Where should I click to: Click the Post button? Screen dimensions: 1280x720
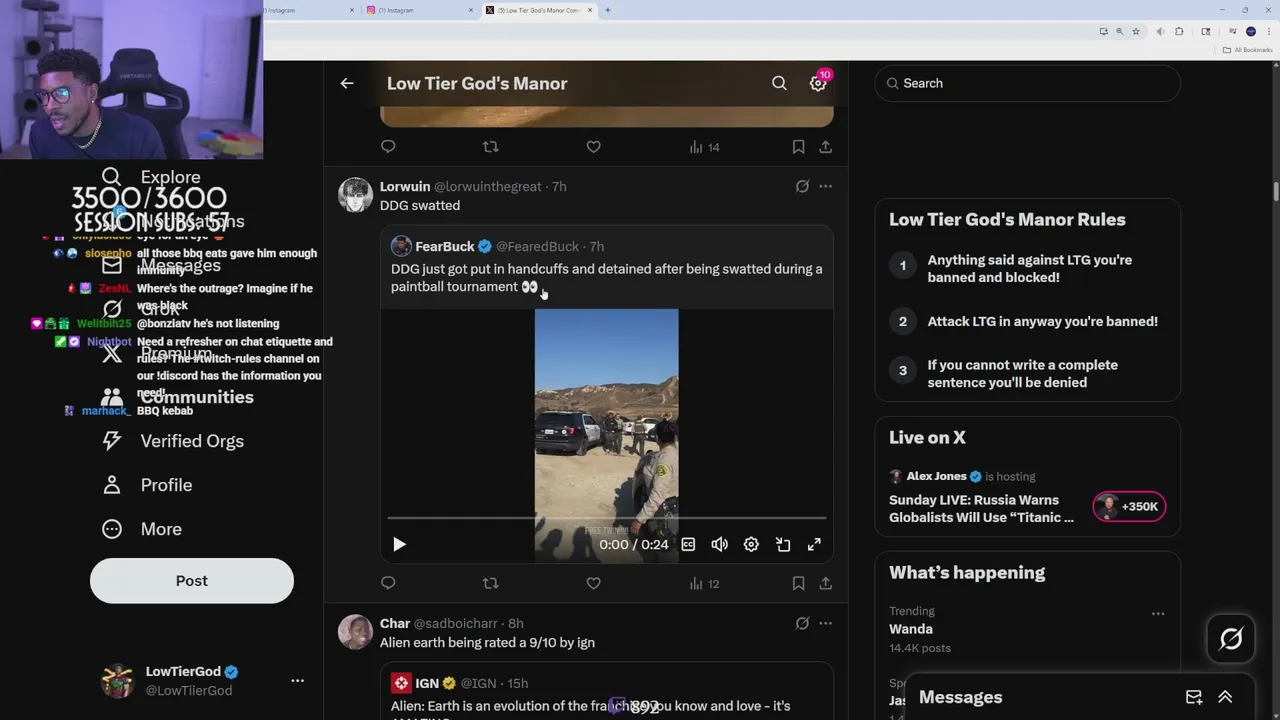coord(192,580)
